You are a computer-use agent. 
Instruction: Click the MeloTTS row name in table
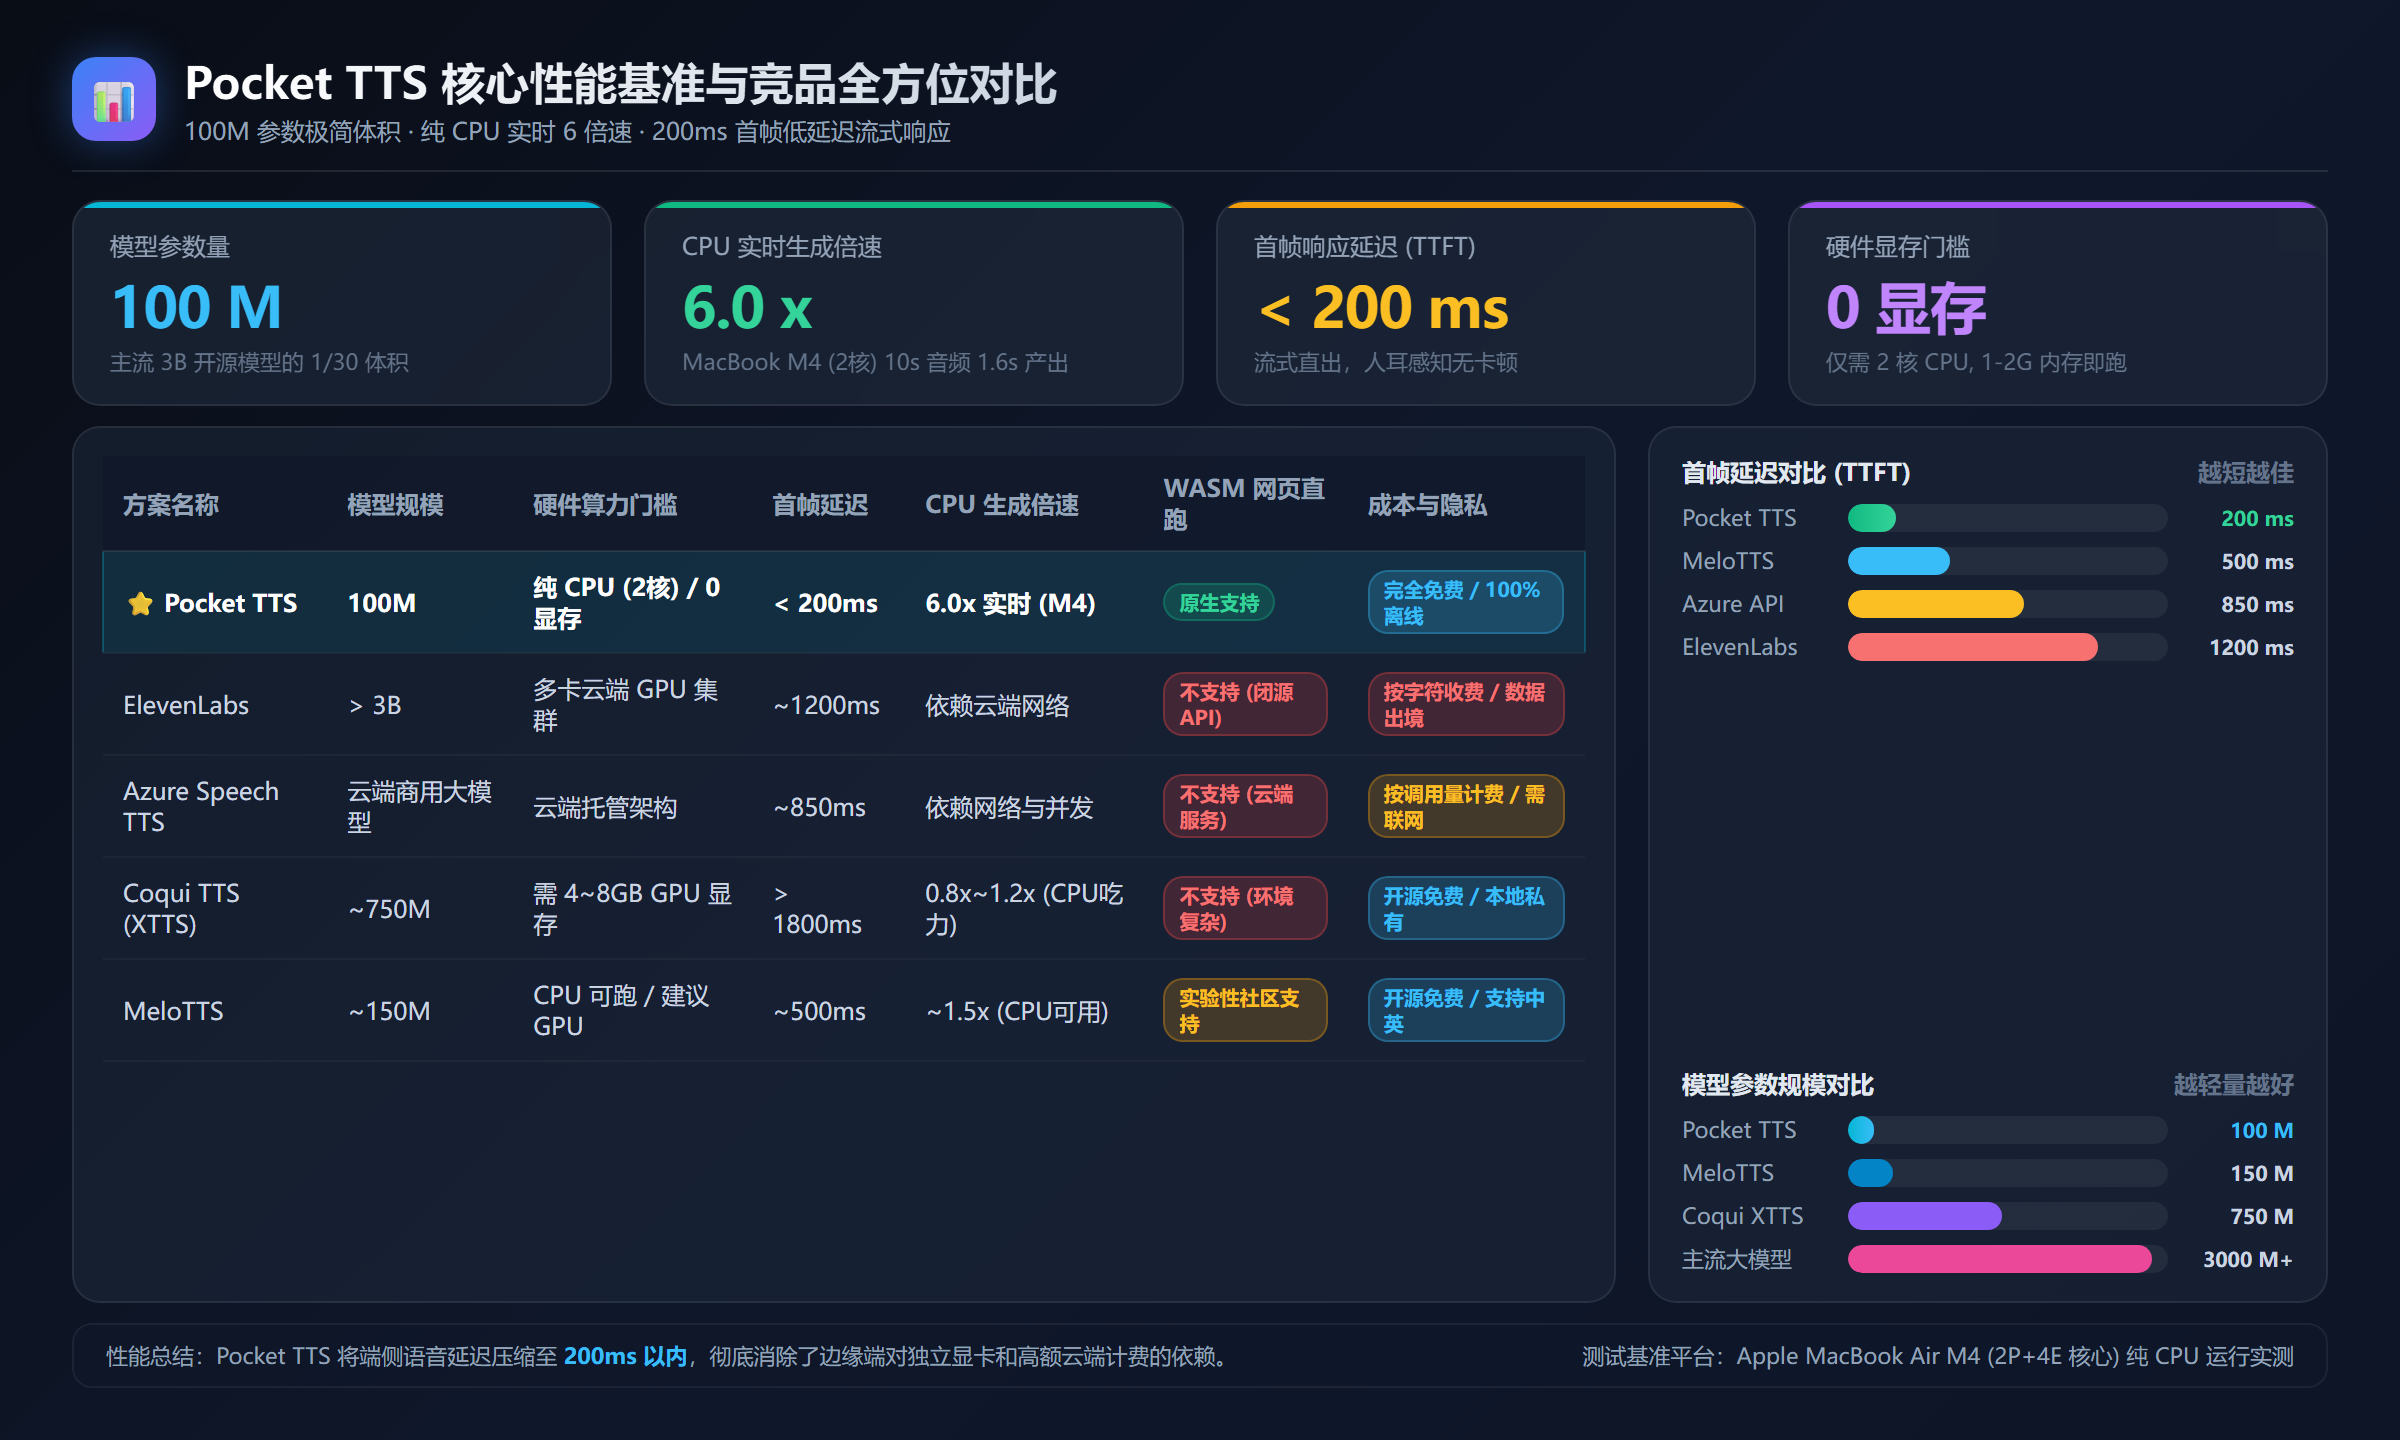point(173,1011)
